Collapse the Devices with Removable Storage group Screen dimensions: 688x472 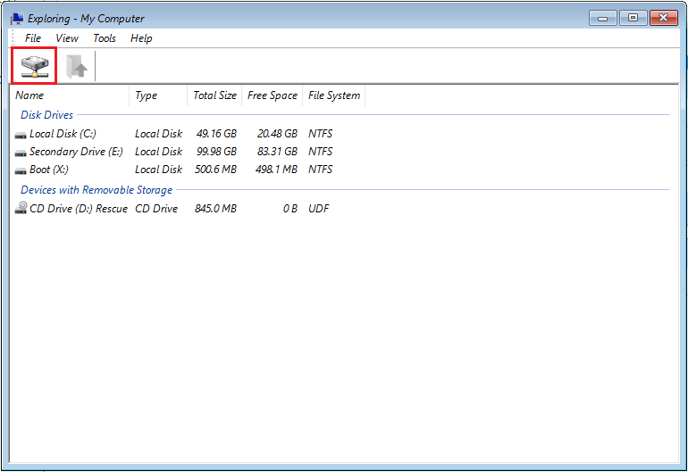[97, 190]
